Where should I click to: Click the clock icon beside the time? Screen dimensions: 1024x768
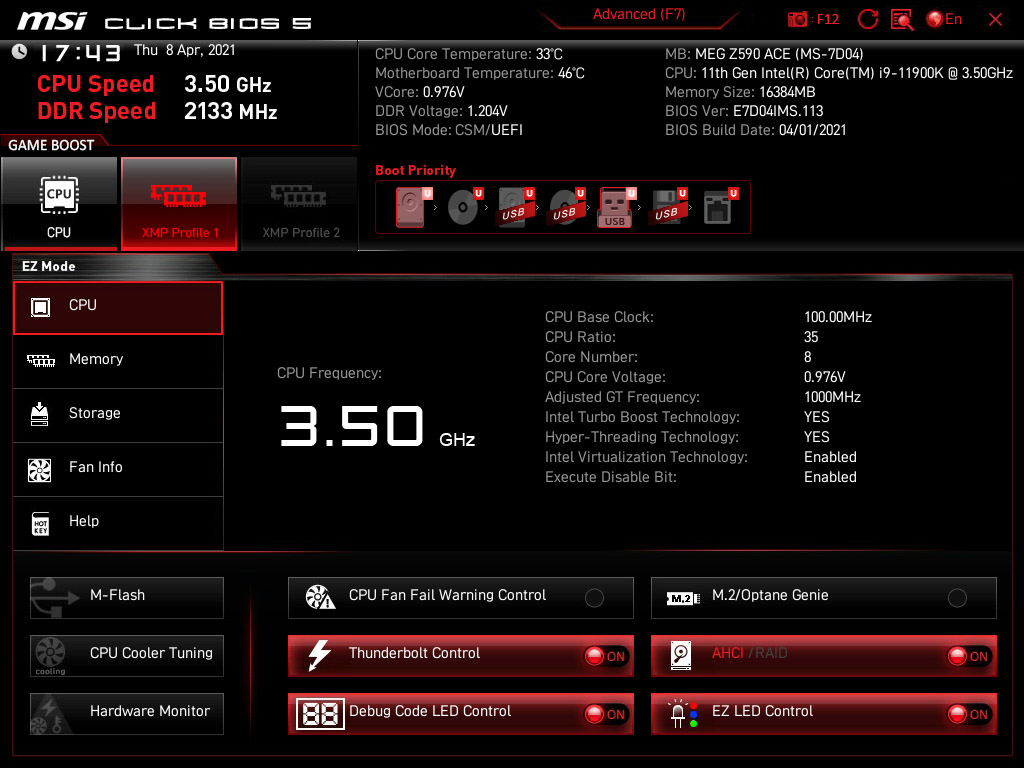pyautogui.click(x=20, y=52)
